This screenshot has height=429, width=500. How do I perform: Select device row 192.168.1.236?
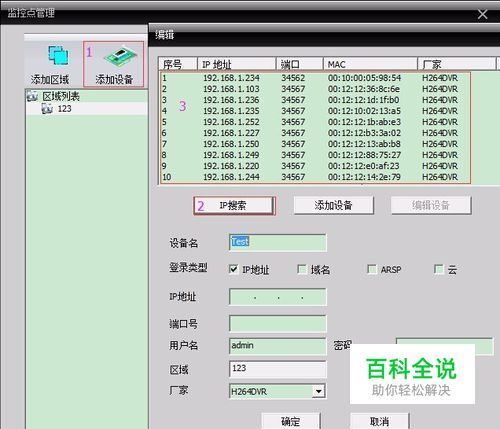[x=315, y=100]
